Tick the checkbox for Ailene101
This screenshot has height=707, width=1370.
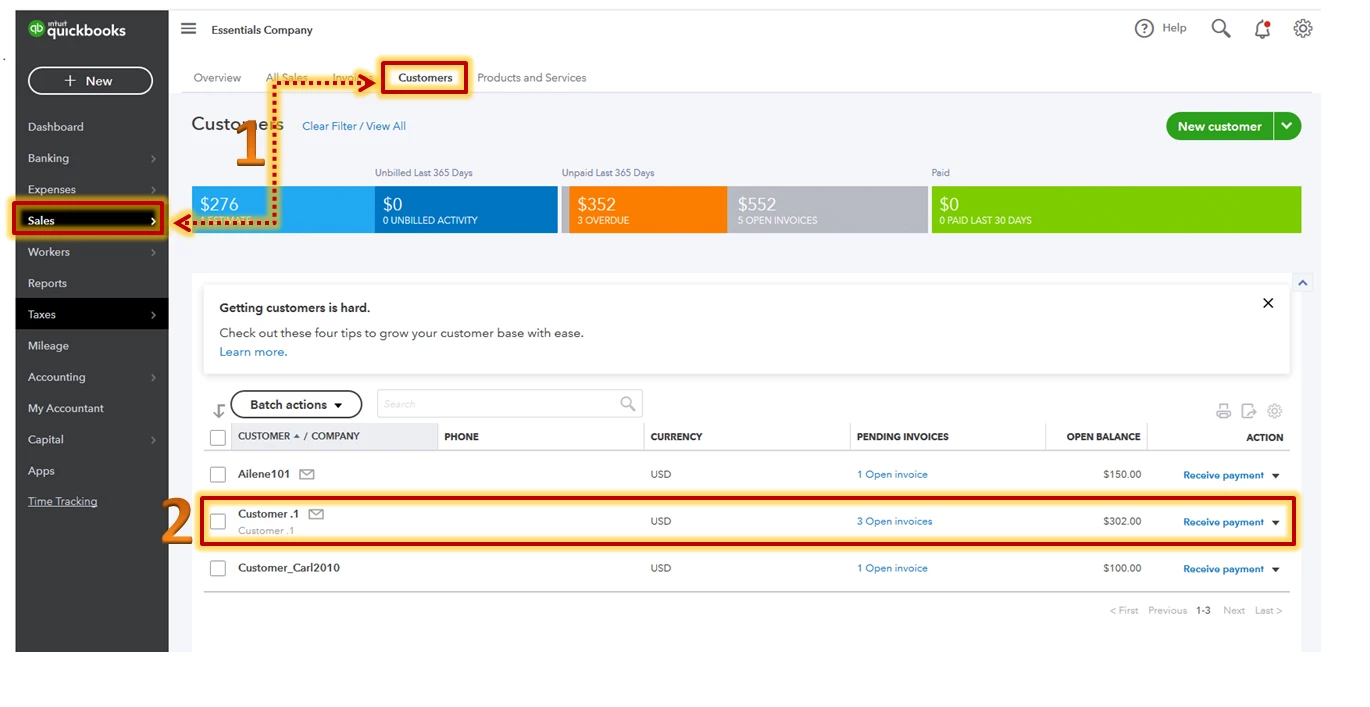point(218,474)
